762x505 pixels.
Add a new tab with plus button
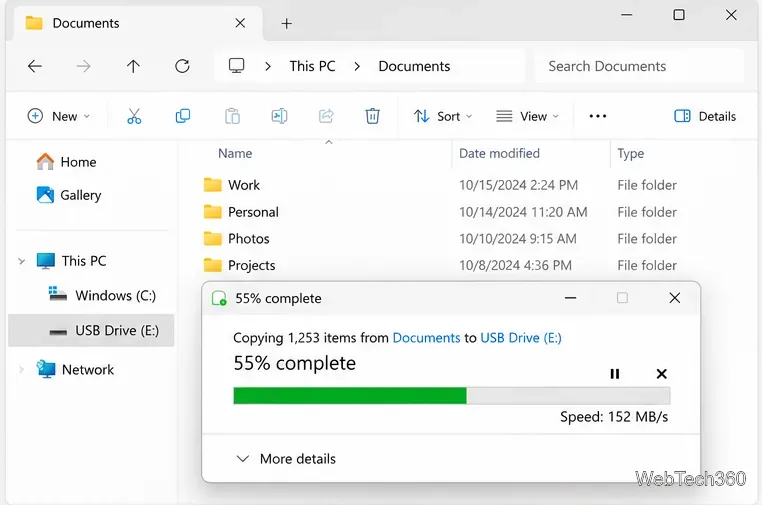click(x=287, y=23)
